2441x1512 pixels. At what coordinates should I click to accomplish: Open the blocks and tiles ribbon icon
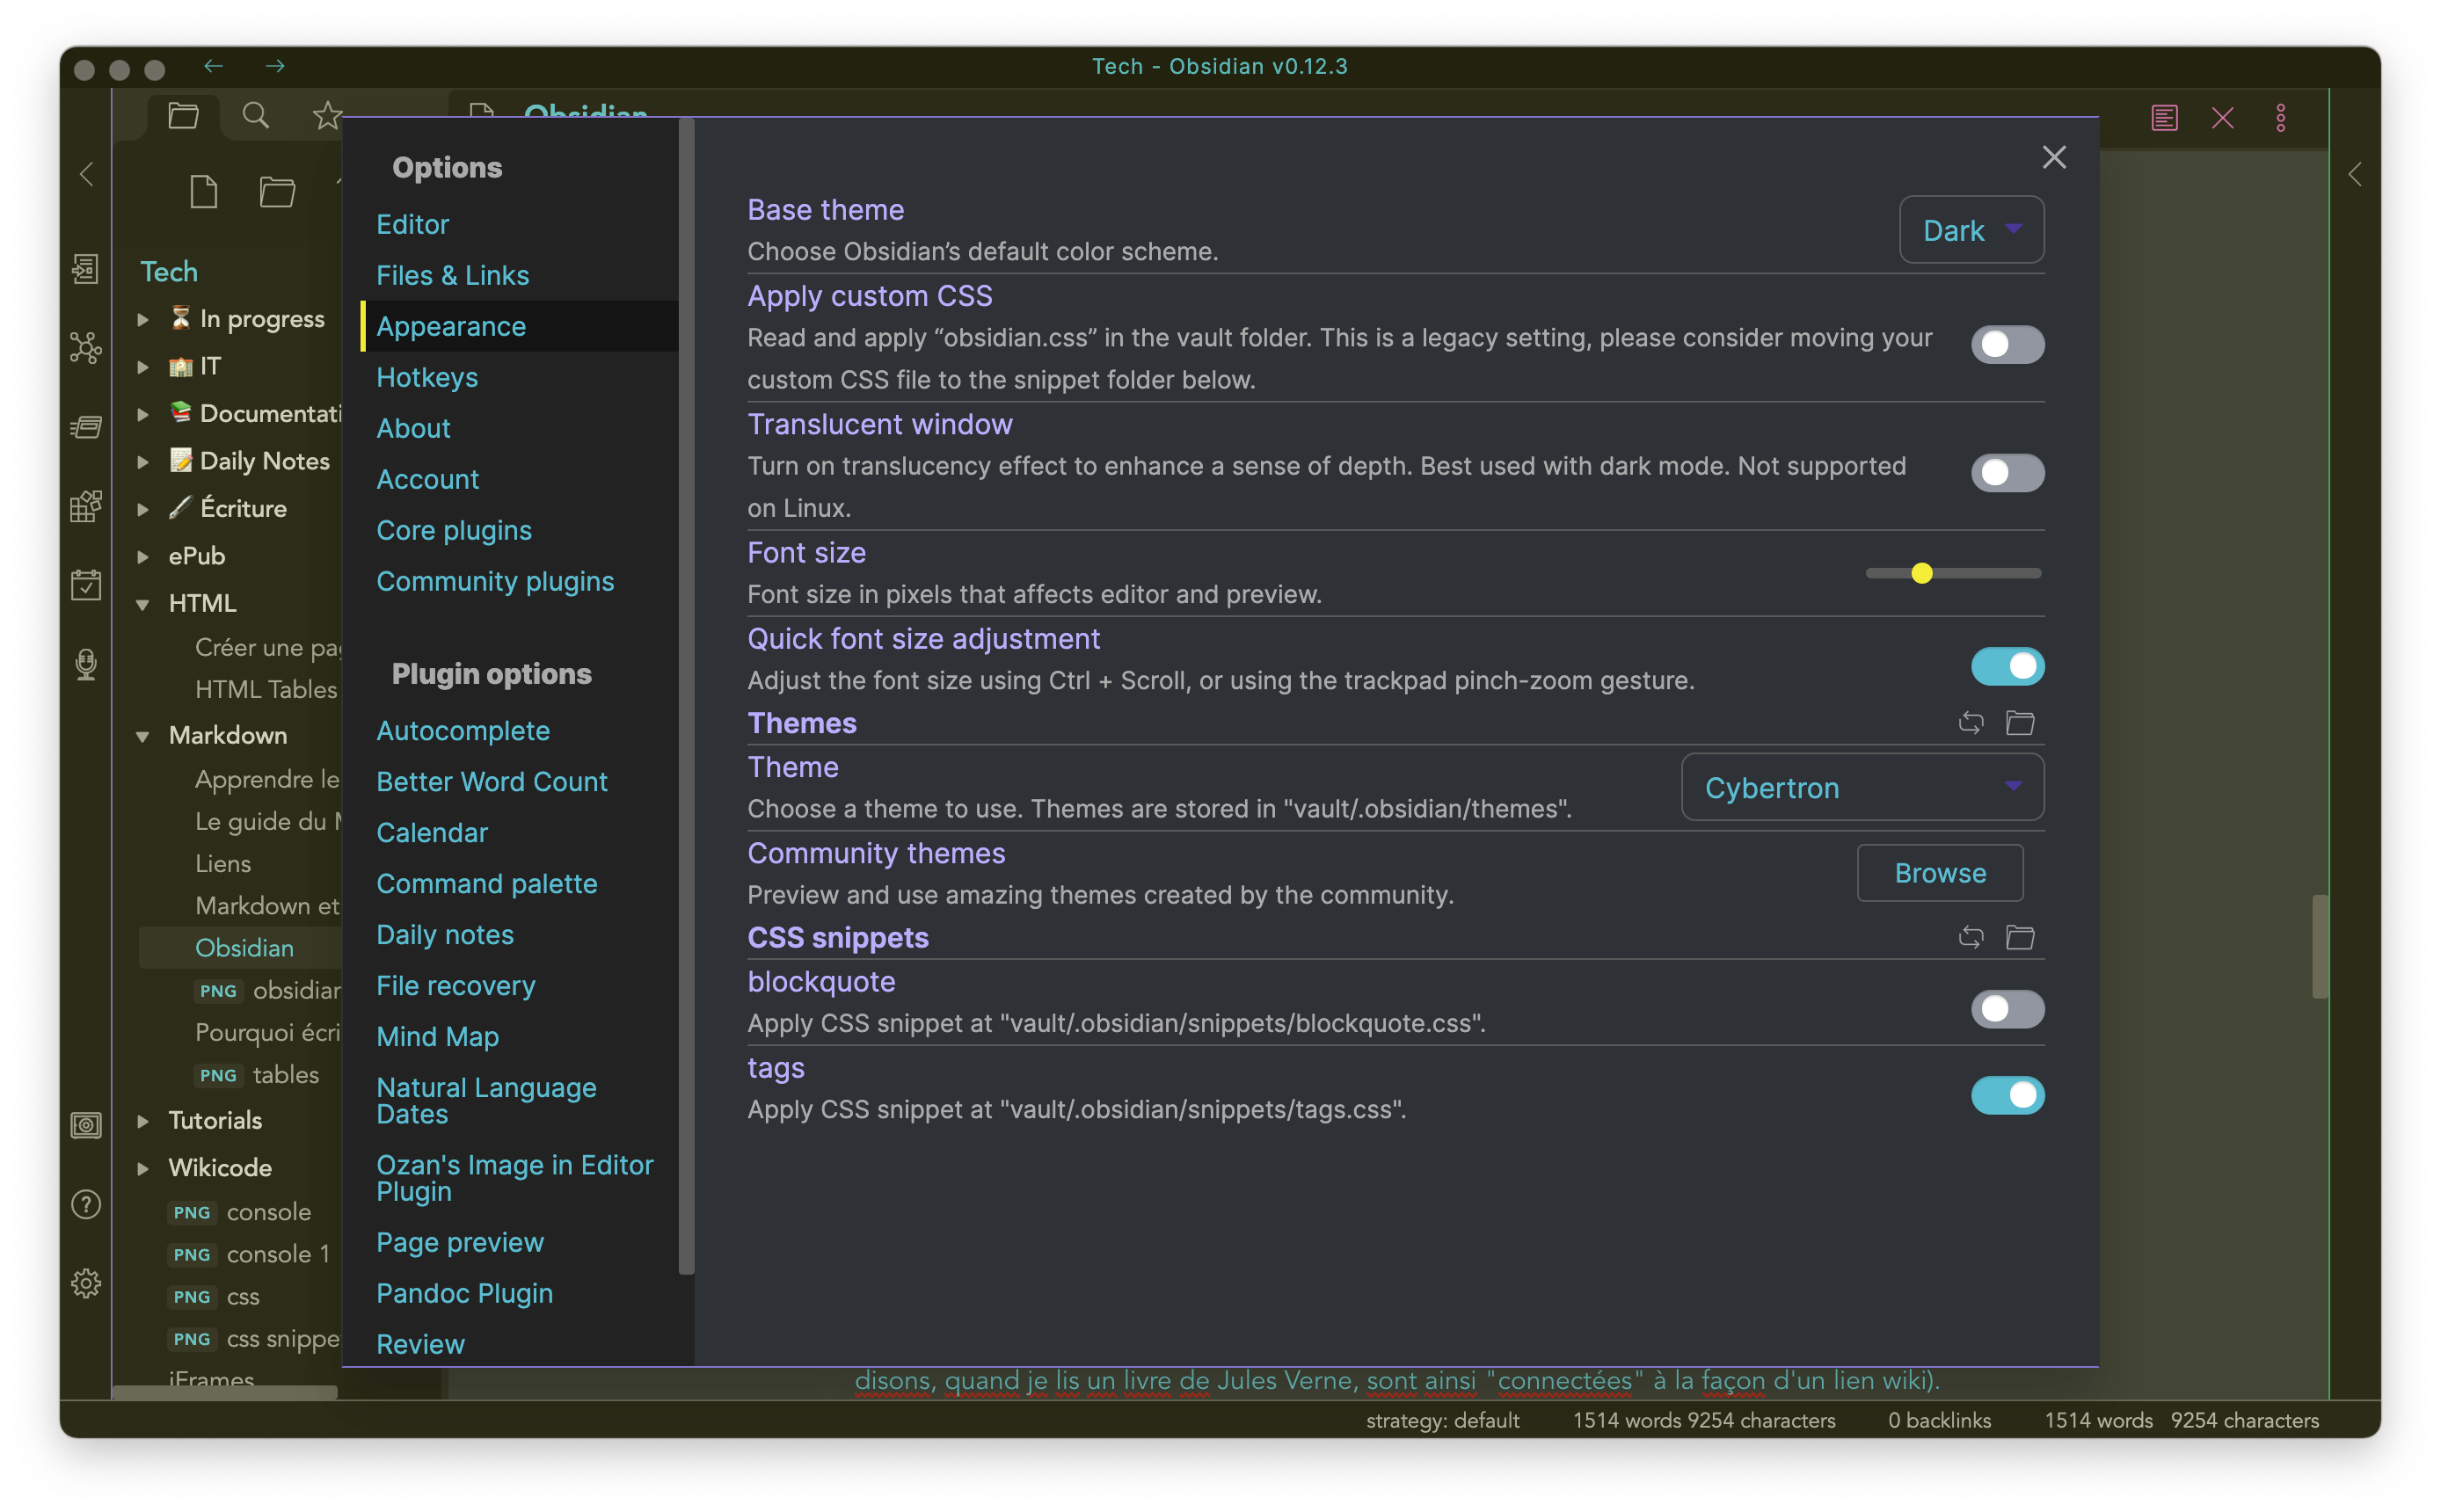[86, 506]
